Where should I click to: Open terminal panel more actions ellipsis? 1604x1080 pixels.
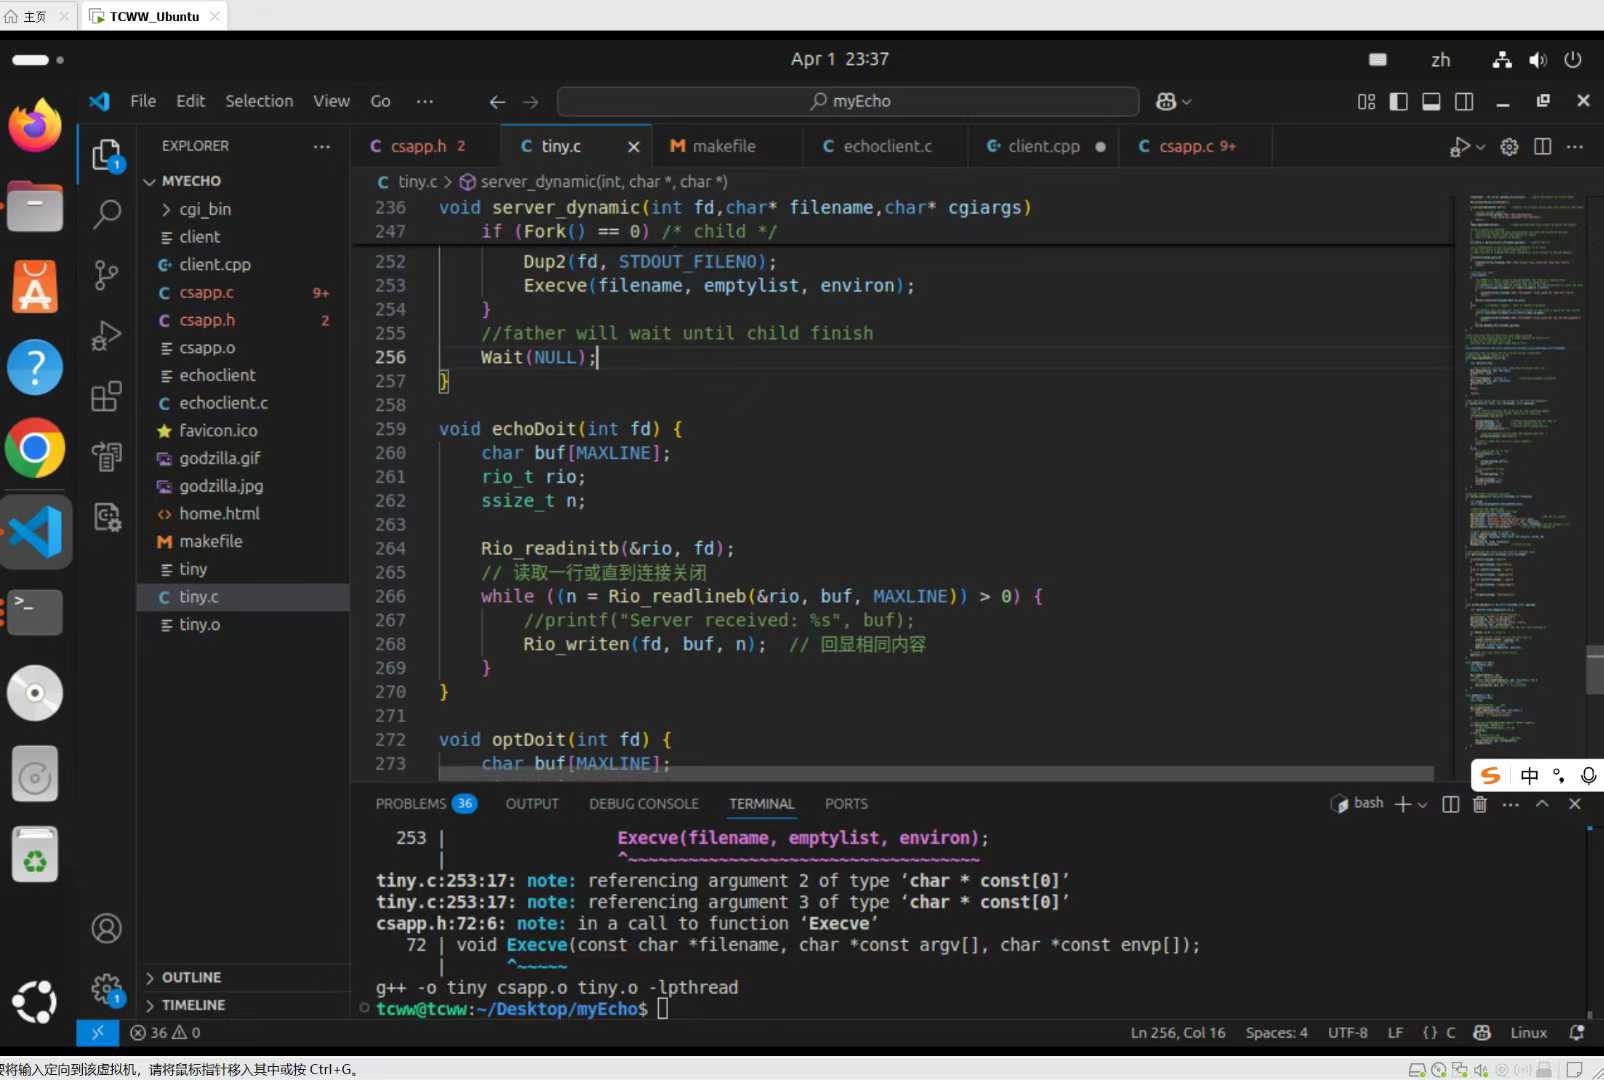coord(1511,805)
